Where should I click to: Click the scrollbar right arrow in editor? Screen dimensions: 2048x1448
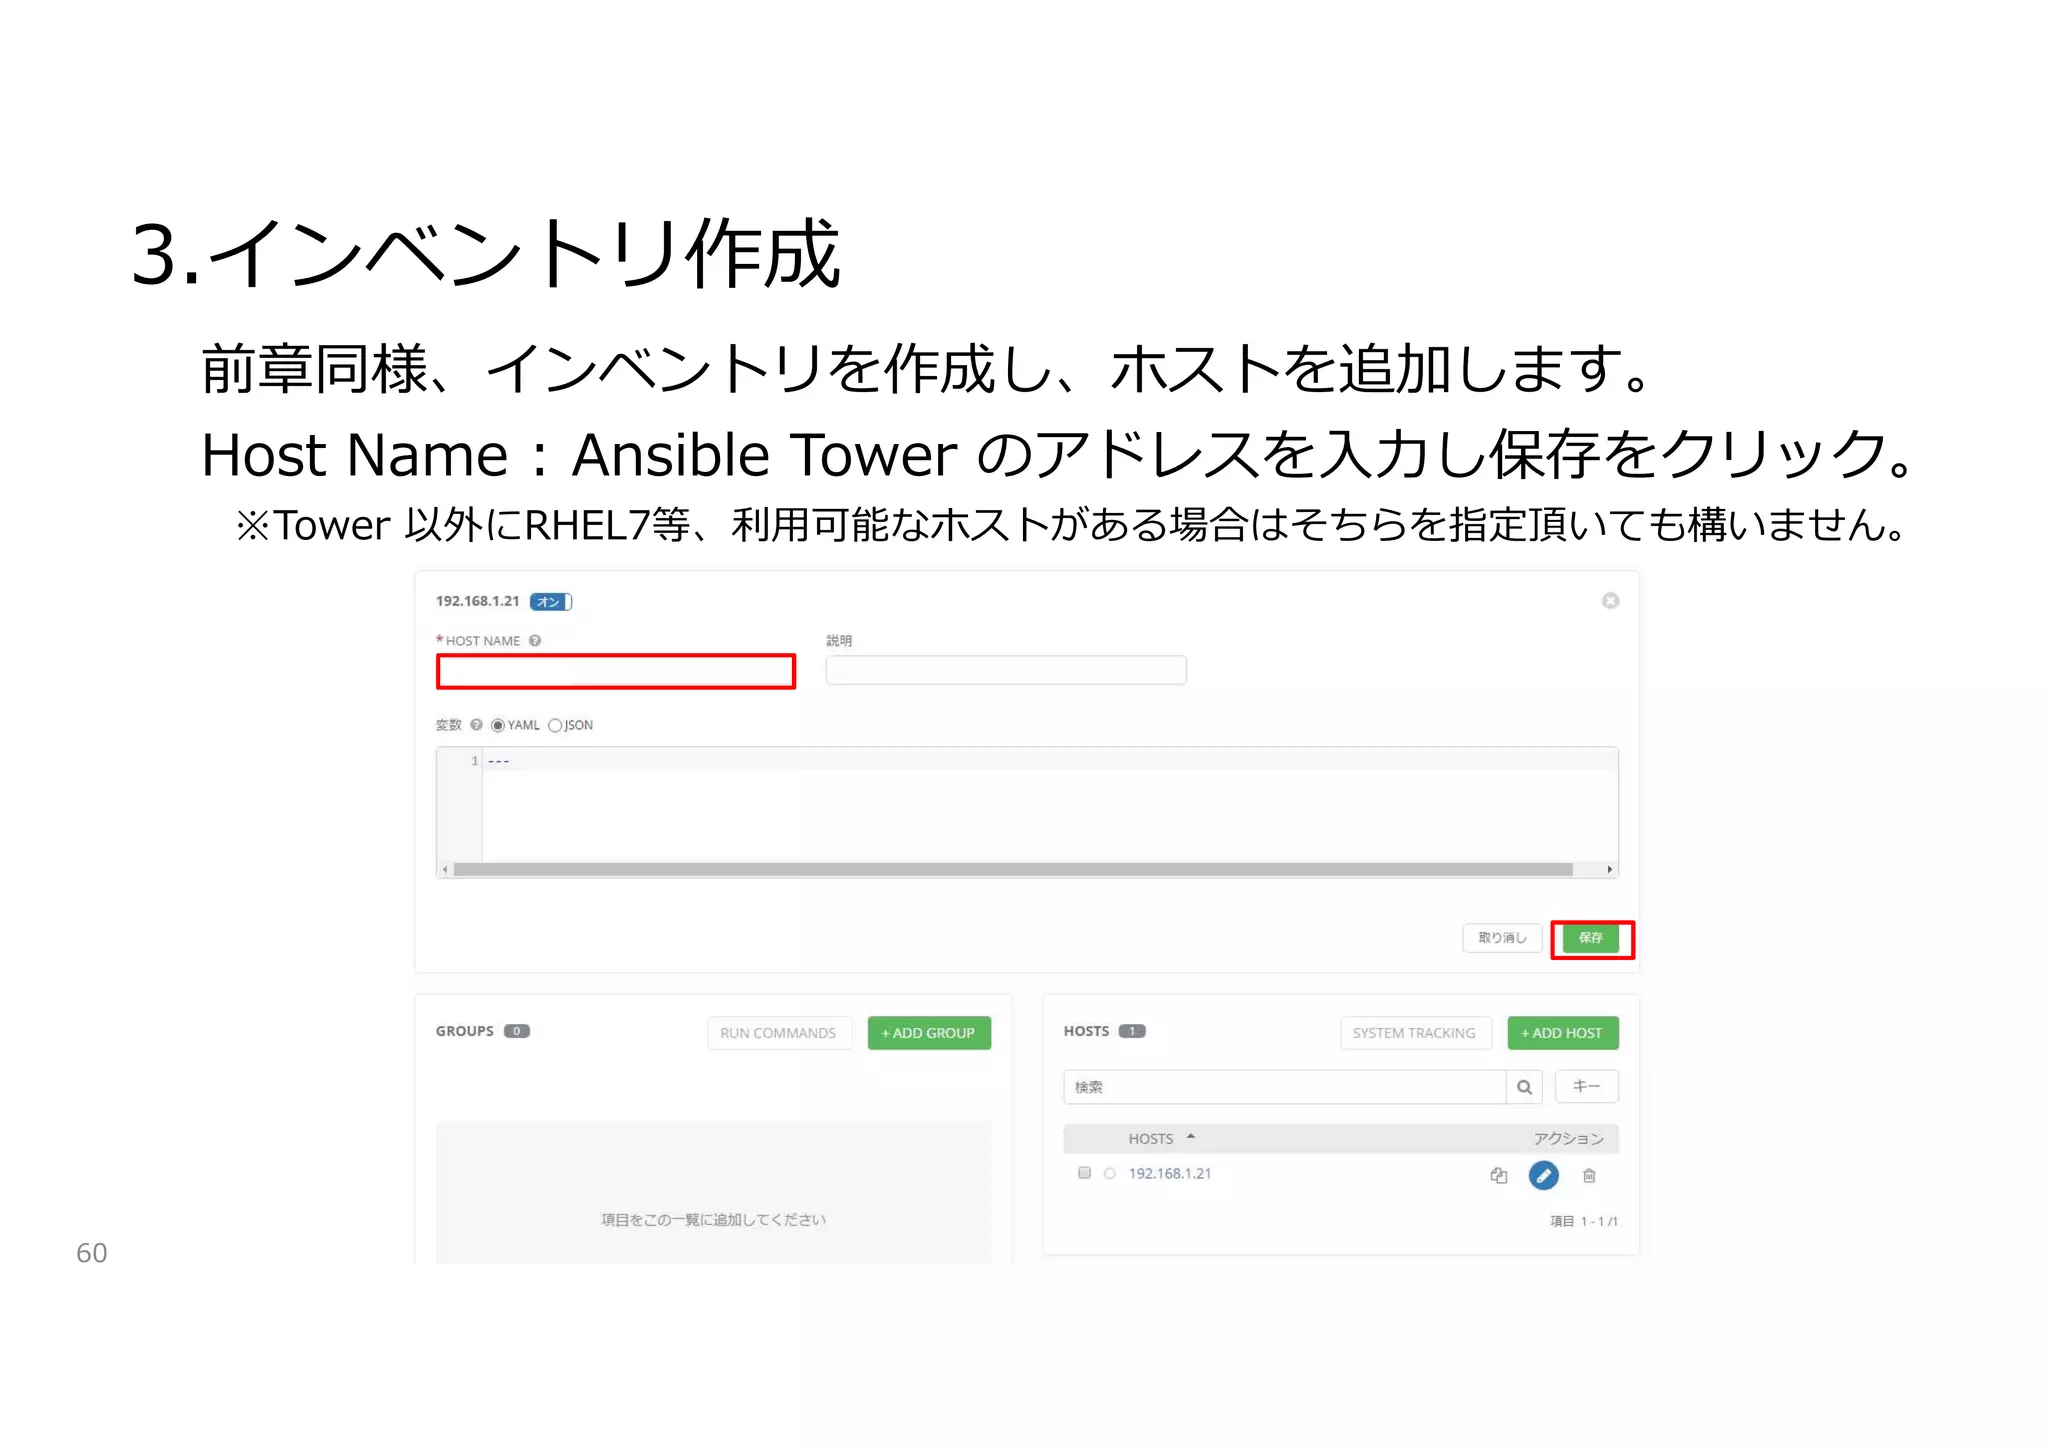1609,870
